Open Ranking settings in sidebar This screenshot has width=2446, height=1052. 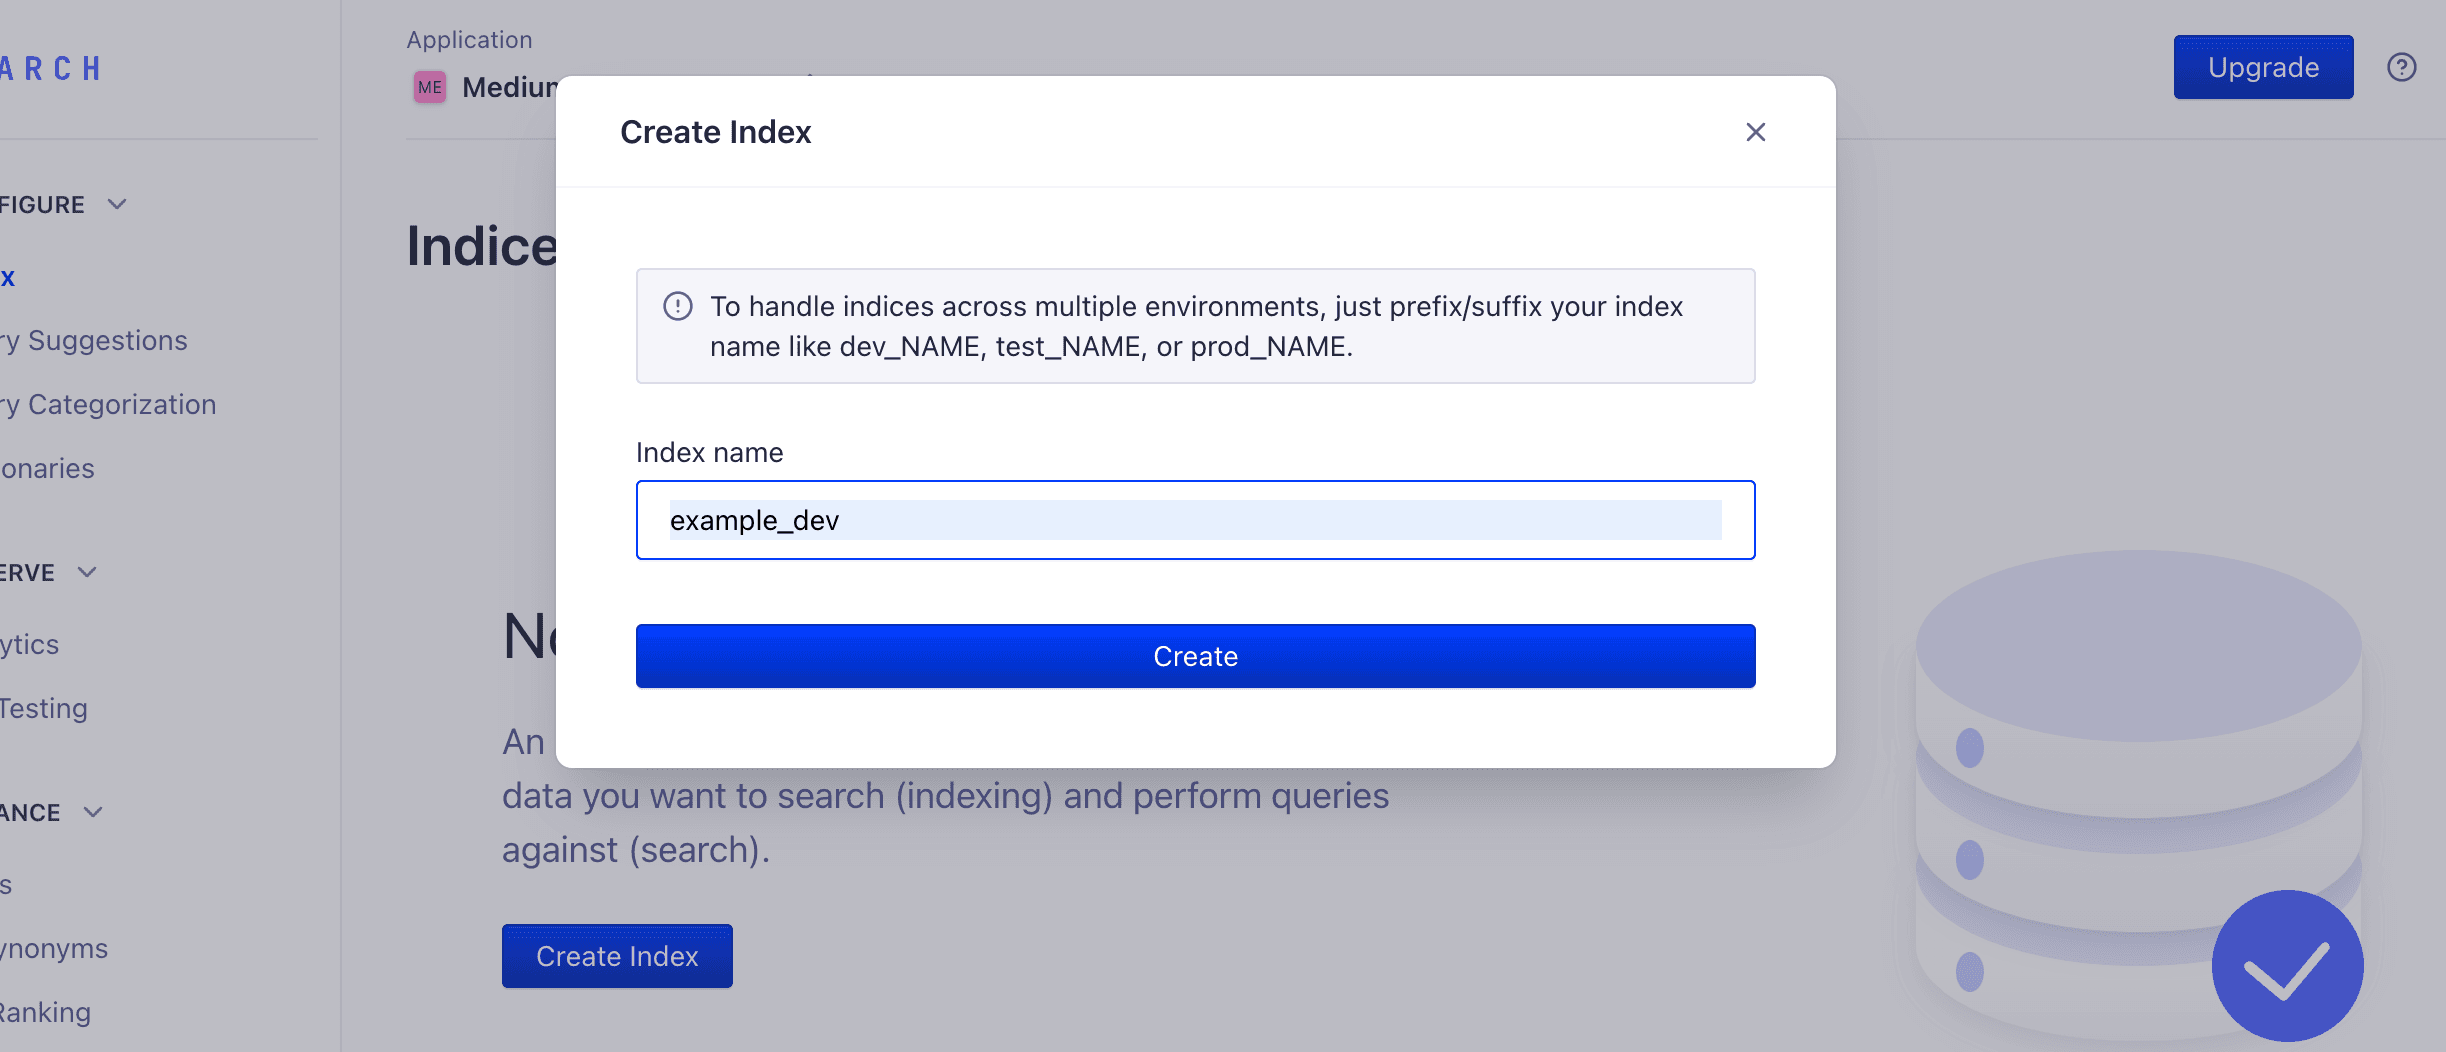(46, 1013)
